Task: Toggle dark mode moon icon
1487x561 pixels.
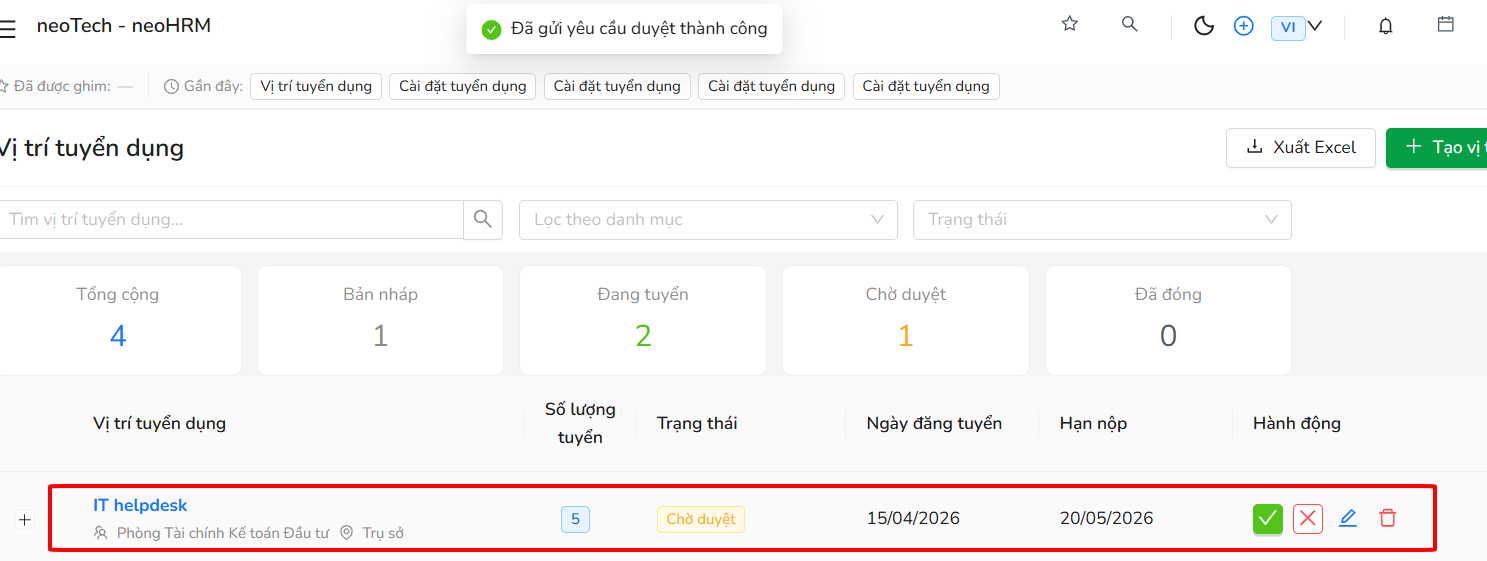Action: tap(1204, 27)
